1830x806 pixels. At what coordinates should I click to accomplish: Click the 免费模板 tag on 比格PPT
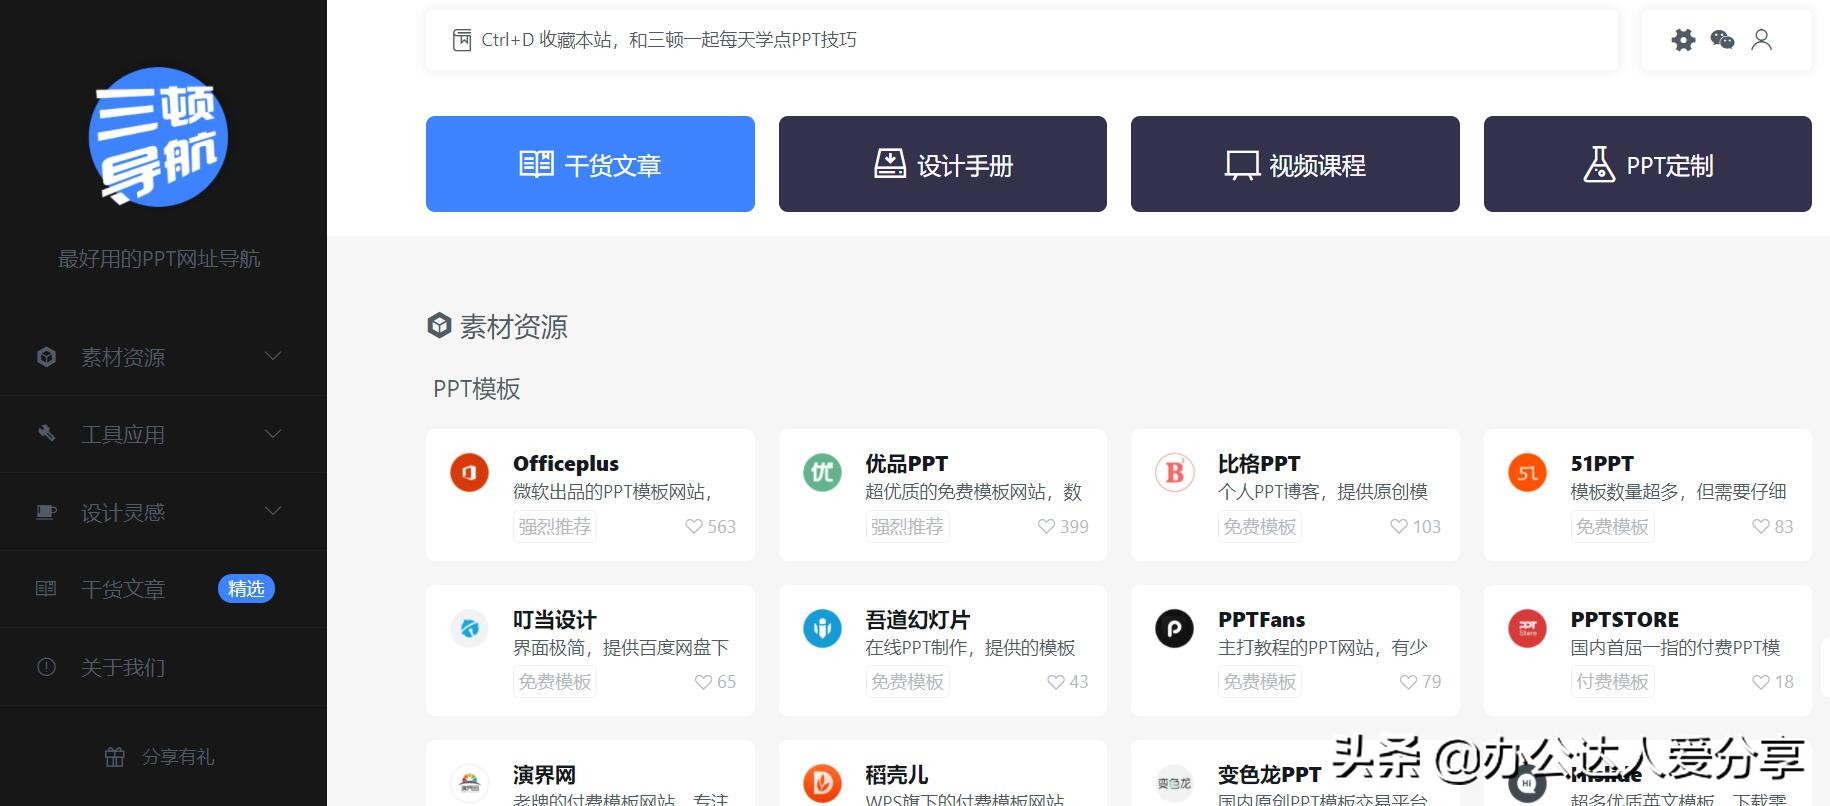pos(1260,526)
